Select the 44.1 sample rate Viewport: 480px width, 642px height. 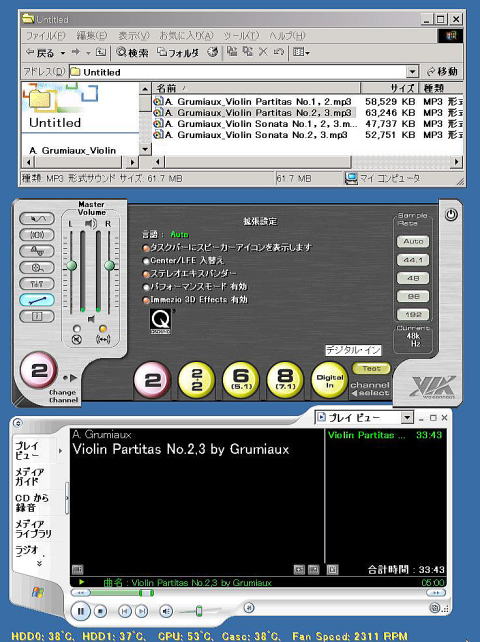pos(413,260)
